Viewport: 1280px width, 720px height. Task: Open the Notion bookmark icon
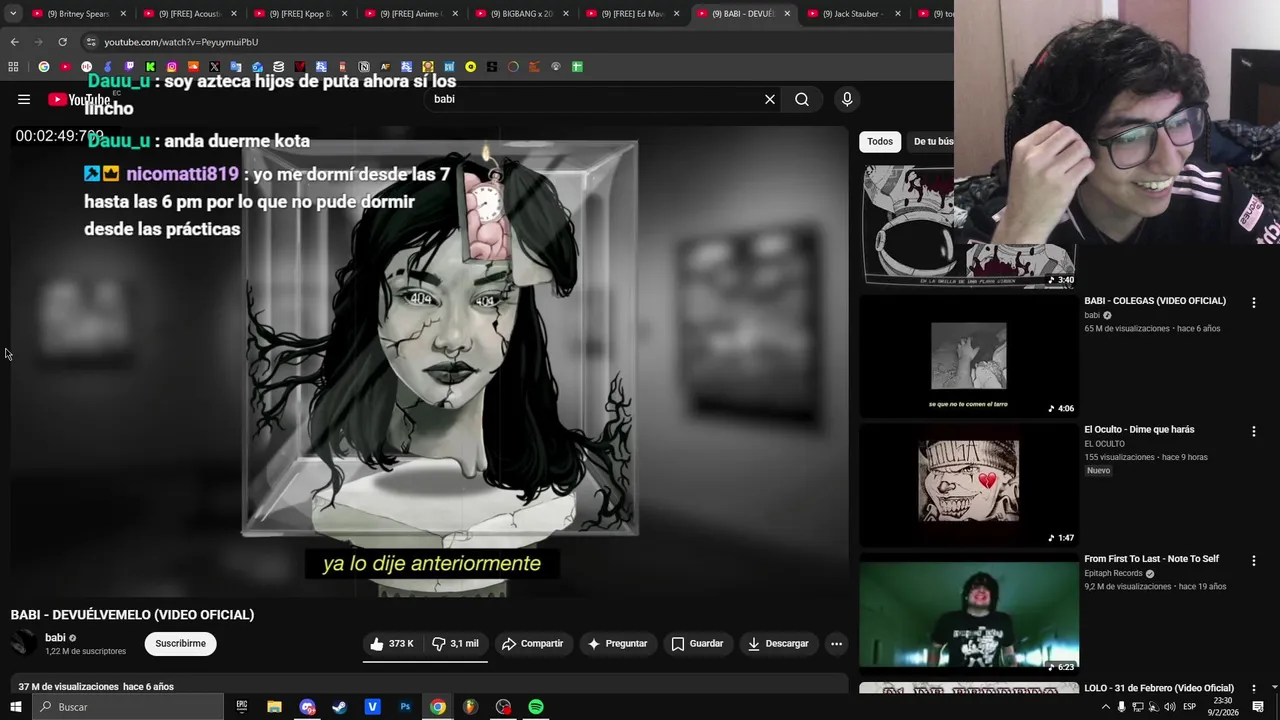tap(364, 67)
